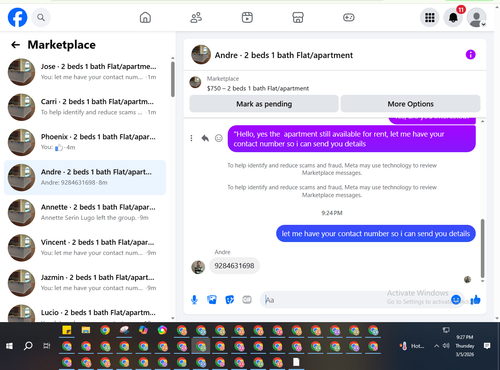
Task: Click Andre's avatar next to phone number
Action: (198, 267)
